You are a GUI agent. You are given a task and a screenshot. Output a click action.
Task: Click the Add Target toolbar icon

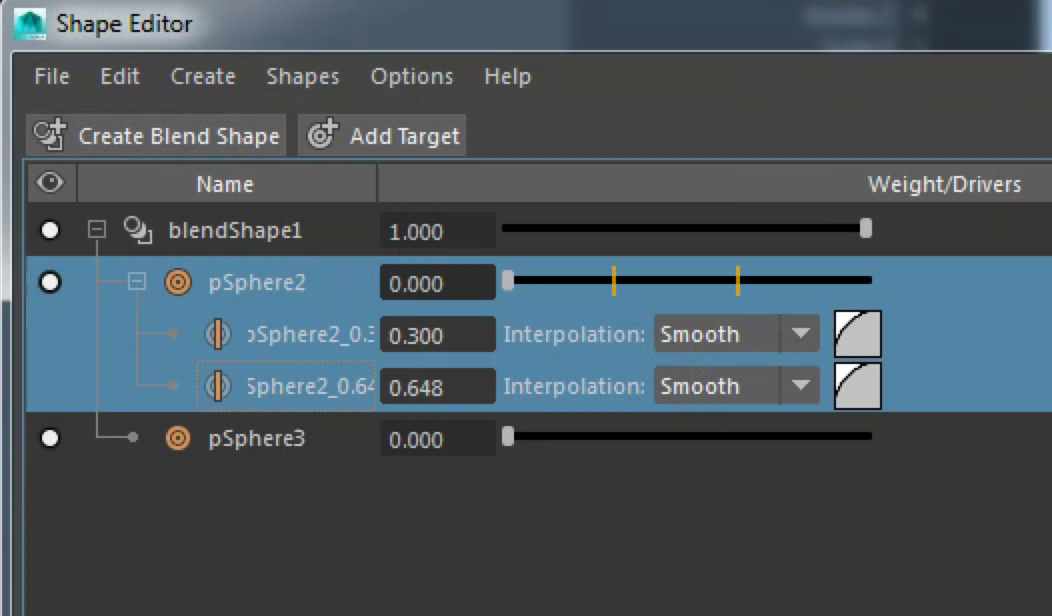point(322,134)
